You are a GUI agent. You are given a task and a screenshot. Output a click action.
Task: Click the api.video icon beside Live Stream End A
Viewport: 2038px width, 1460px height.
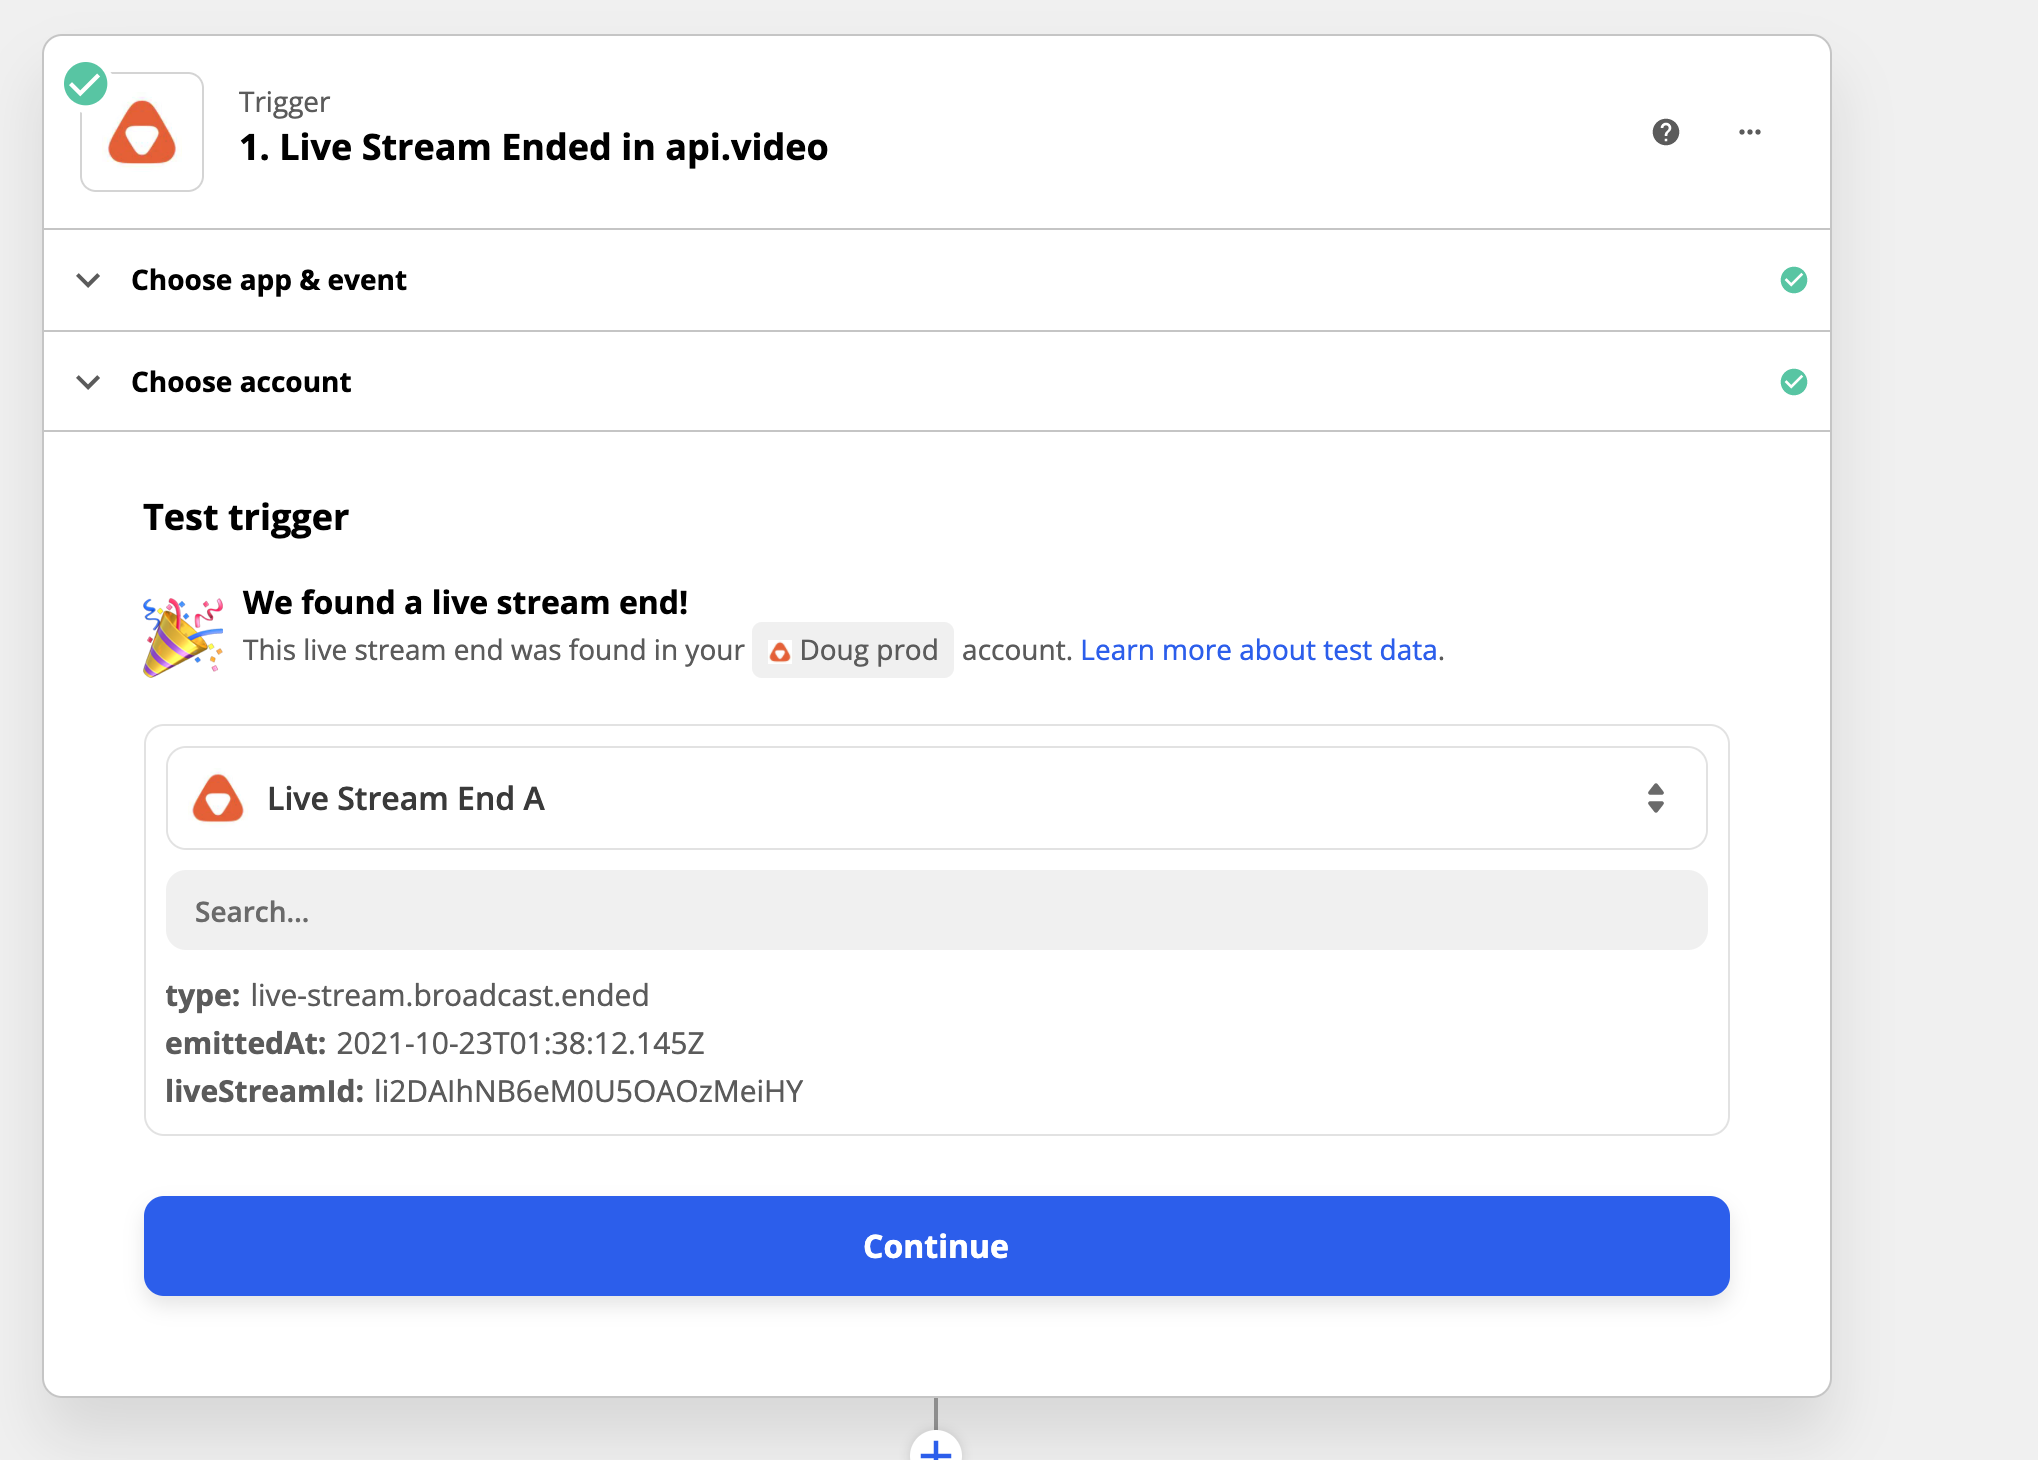pos(218,798)
